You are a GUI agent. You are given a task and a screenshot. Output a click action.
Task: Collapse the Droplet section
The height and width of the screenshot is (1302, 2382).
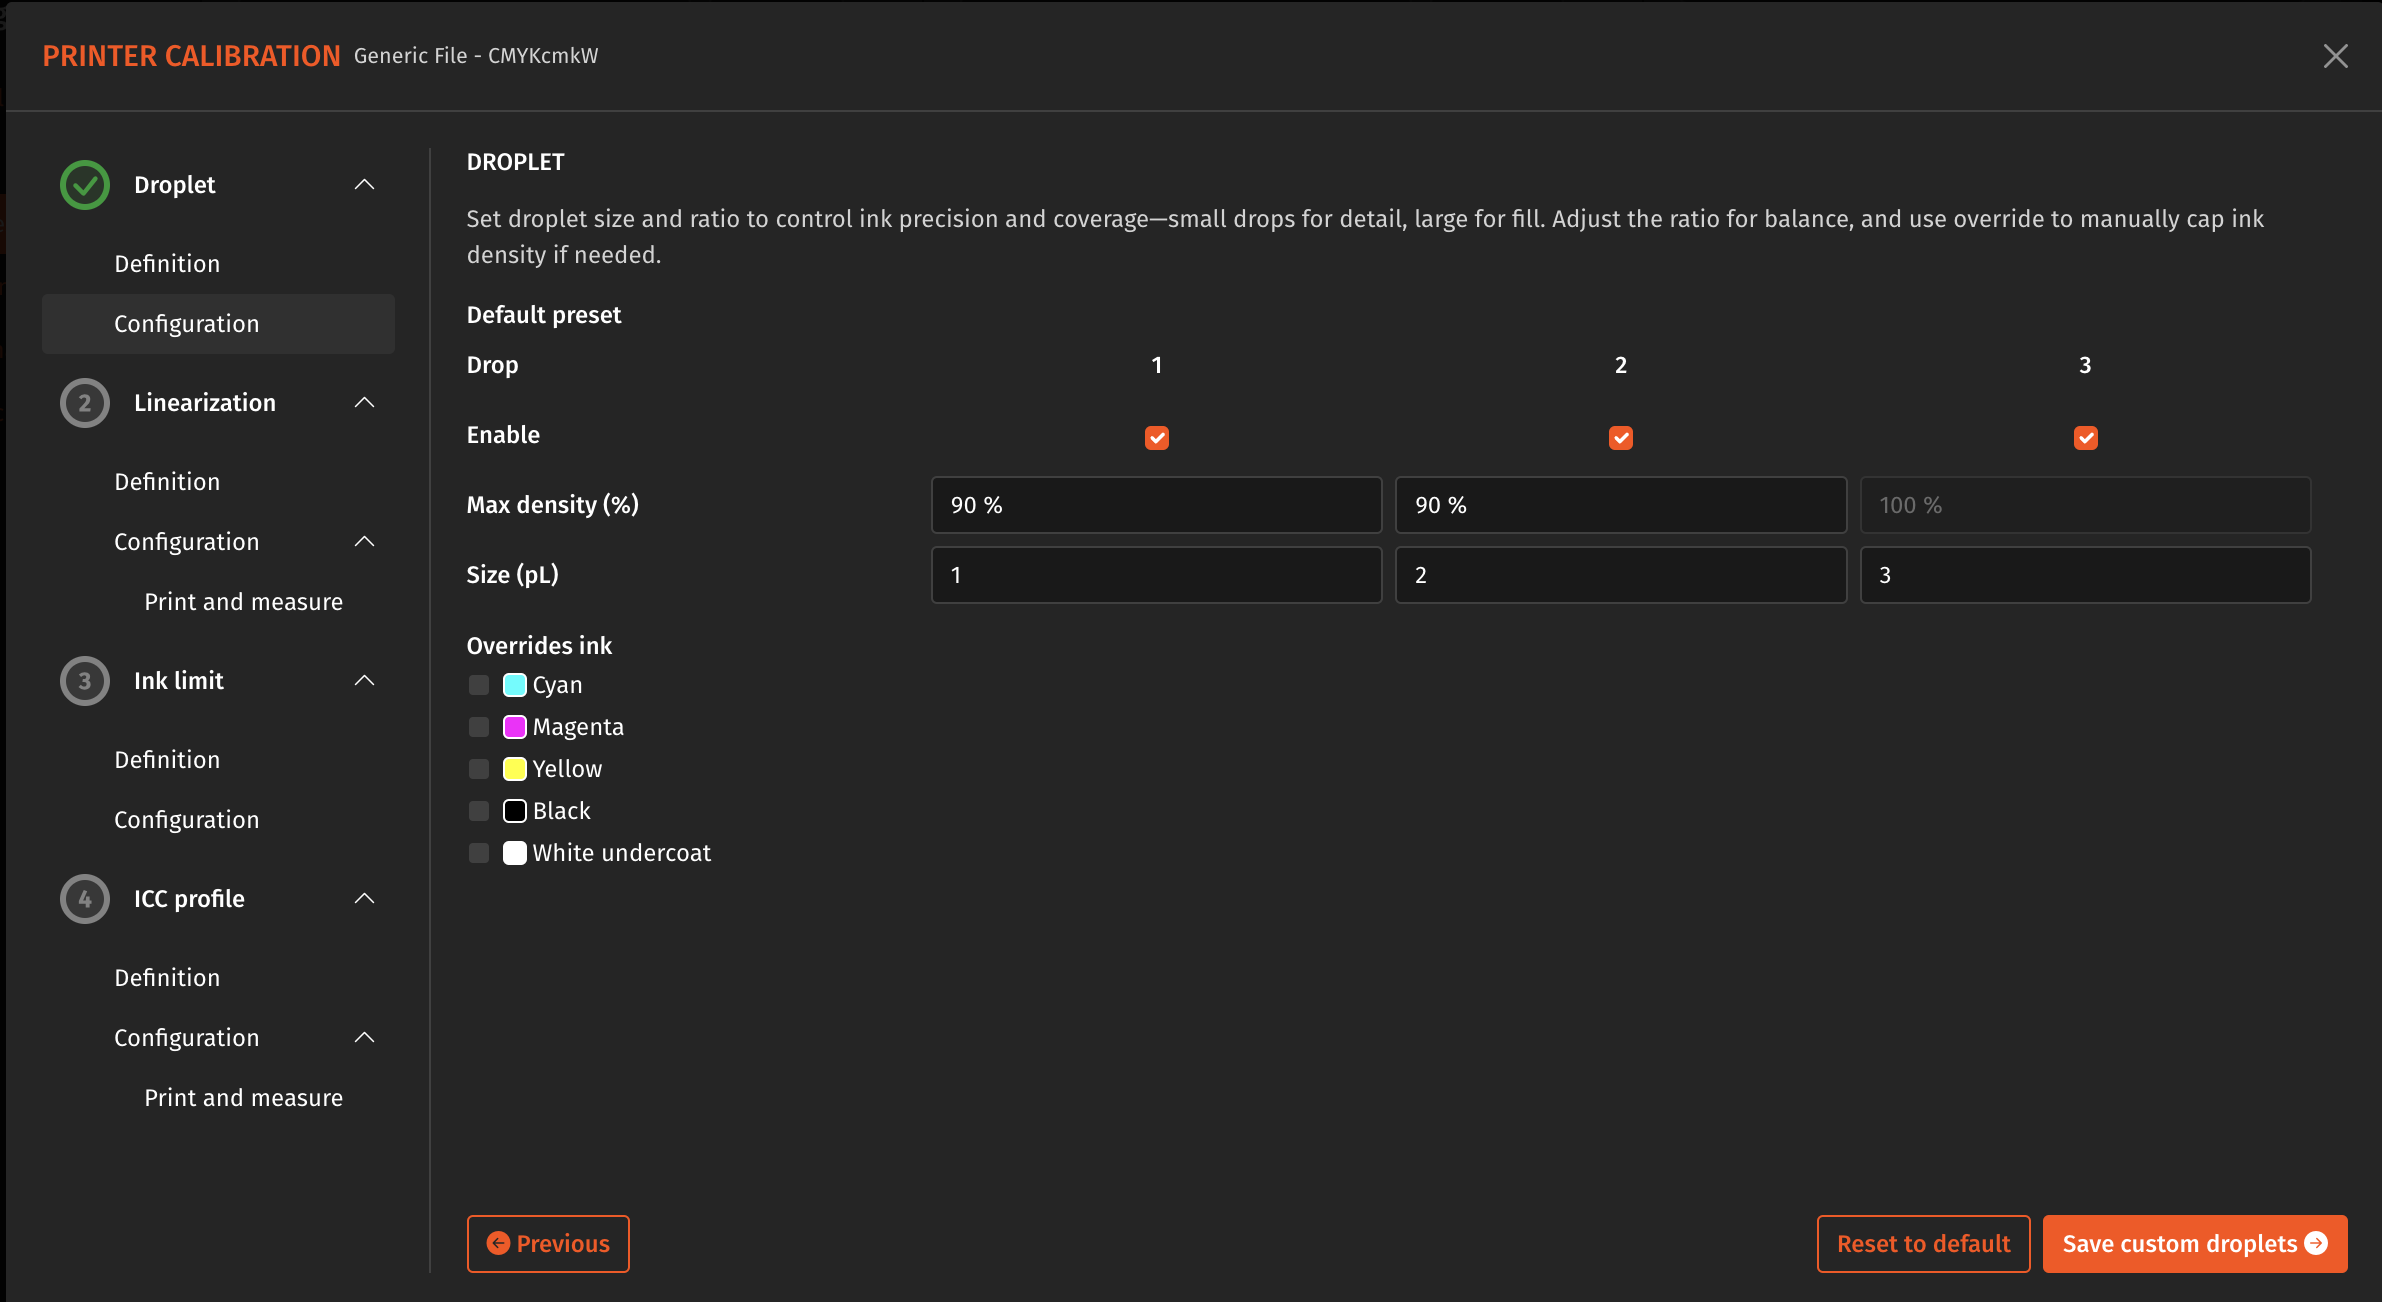pos(364,184)
